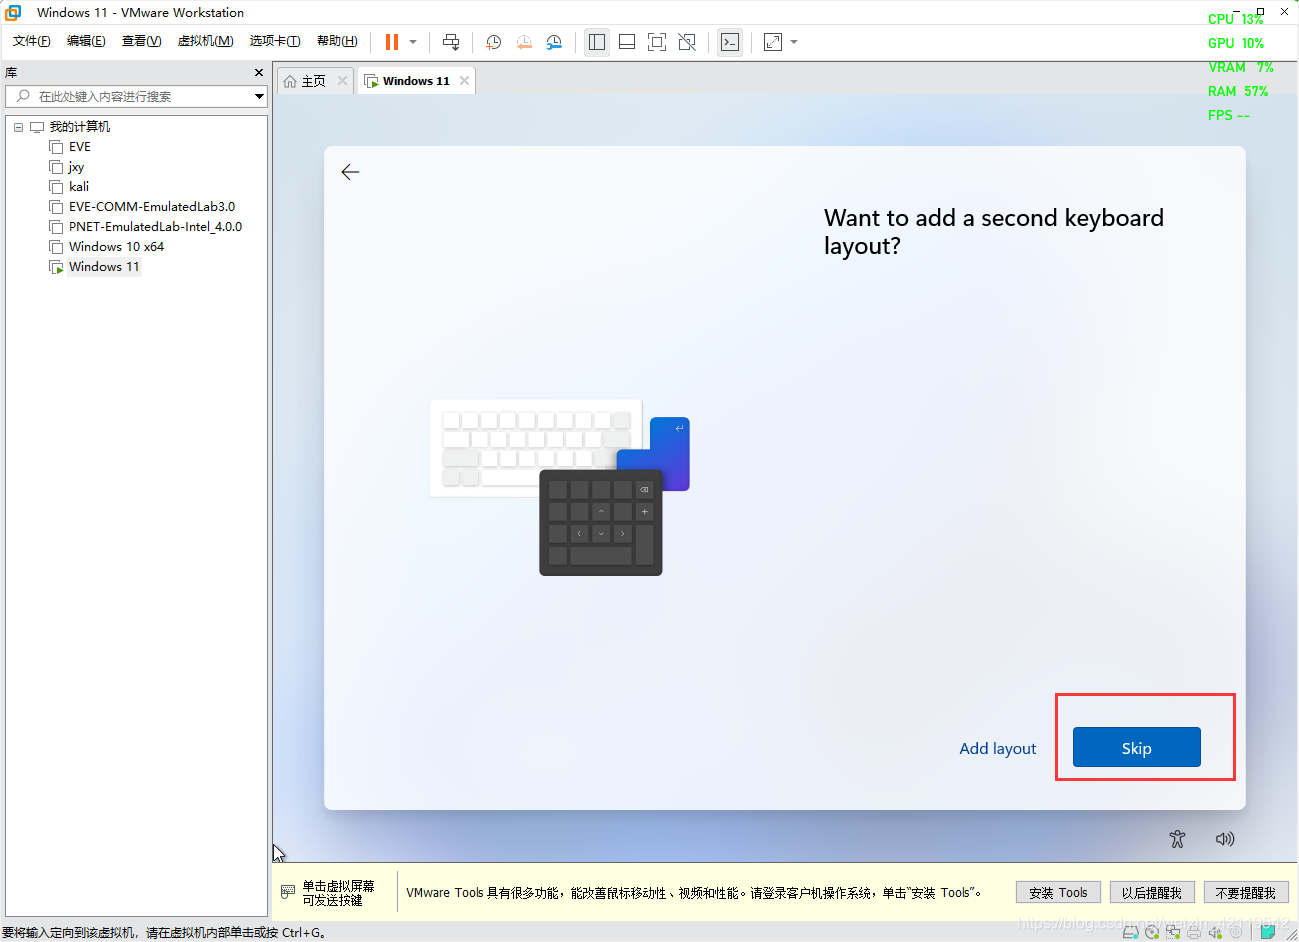
Task: Click the back arrow in setup
Action: click(x=350, y=172)
